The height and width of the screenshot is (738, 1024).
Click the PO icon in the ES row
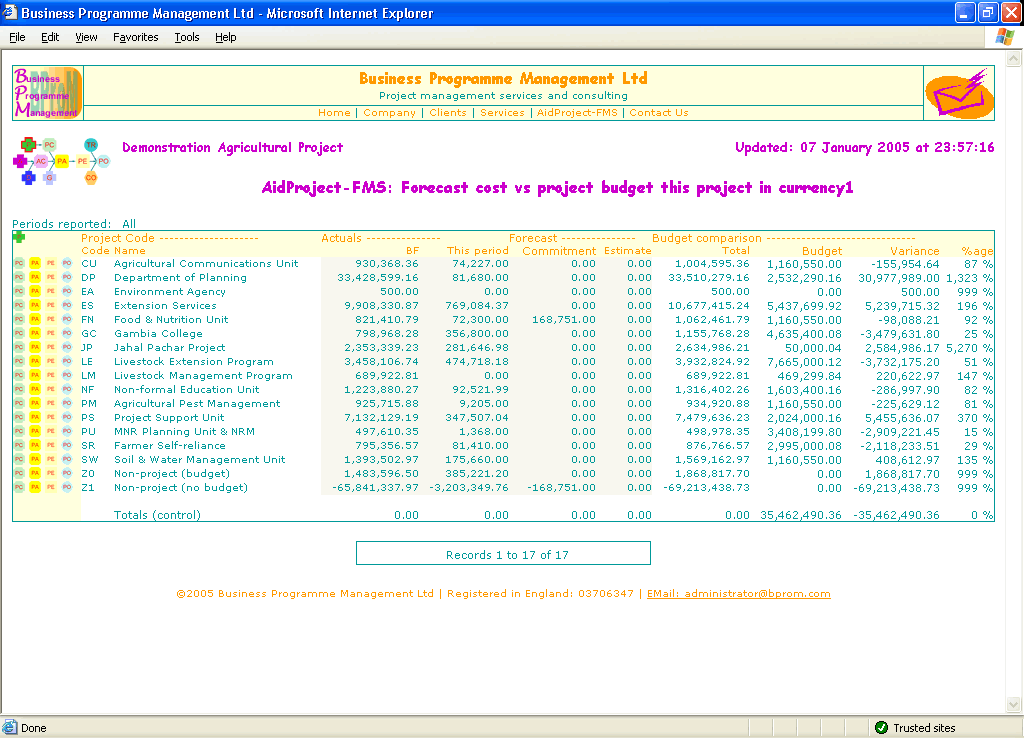tap(67, 305)
